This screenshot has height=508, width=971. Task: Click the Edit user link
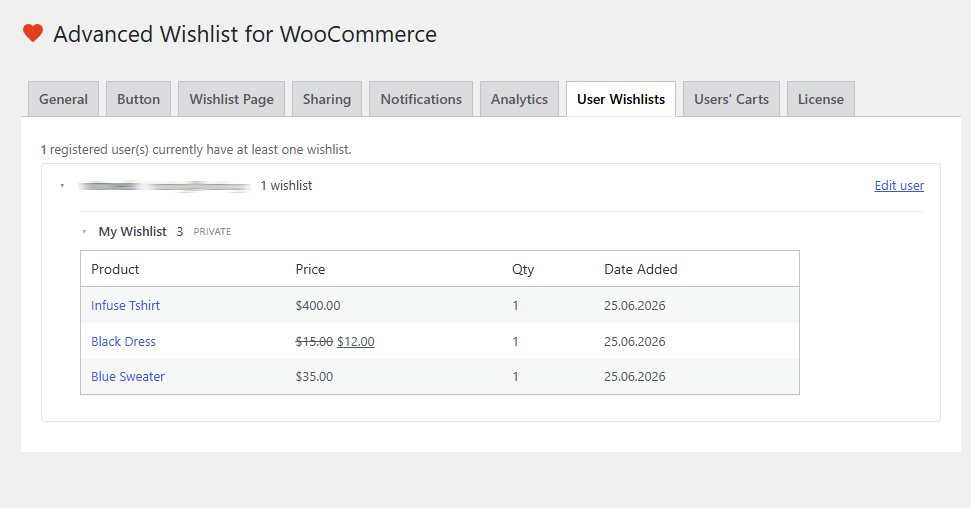pos(899,185)
